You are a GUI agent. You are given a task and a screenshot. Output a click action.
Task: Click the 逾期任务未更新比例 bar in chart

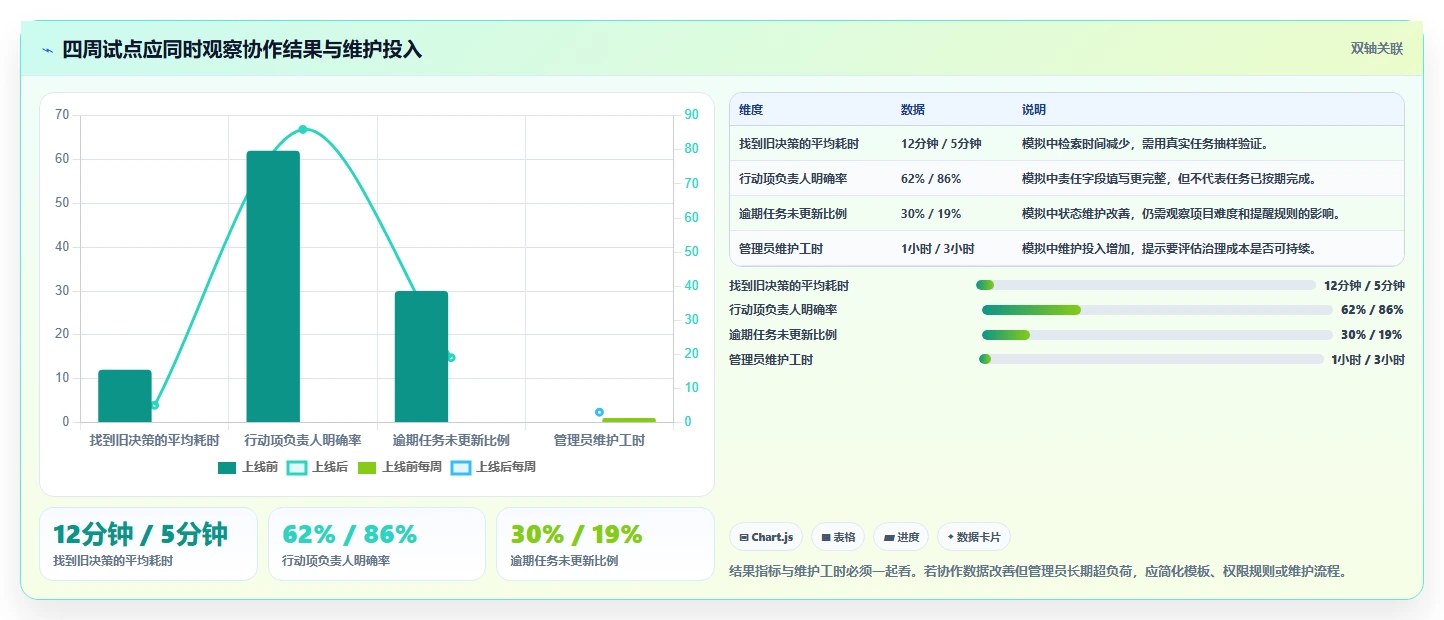421,357
